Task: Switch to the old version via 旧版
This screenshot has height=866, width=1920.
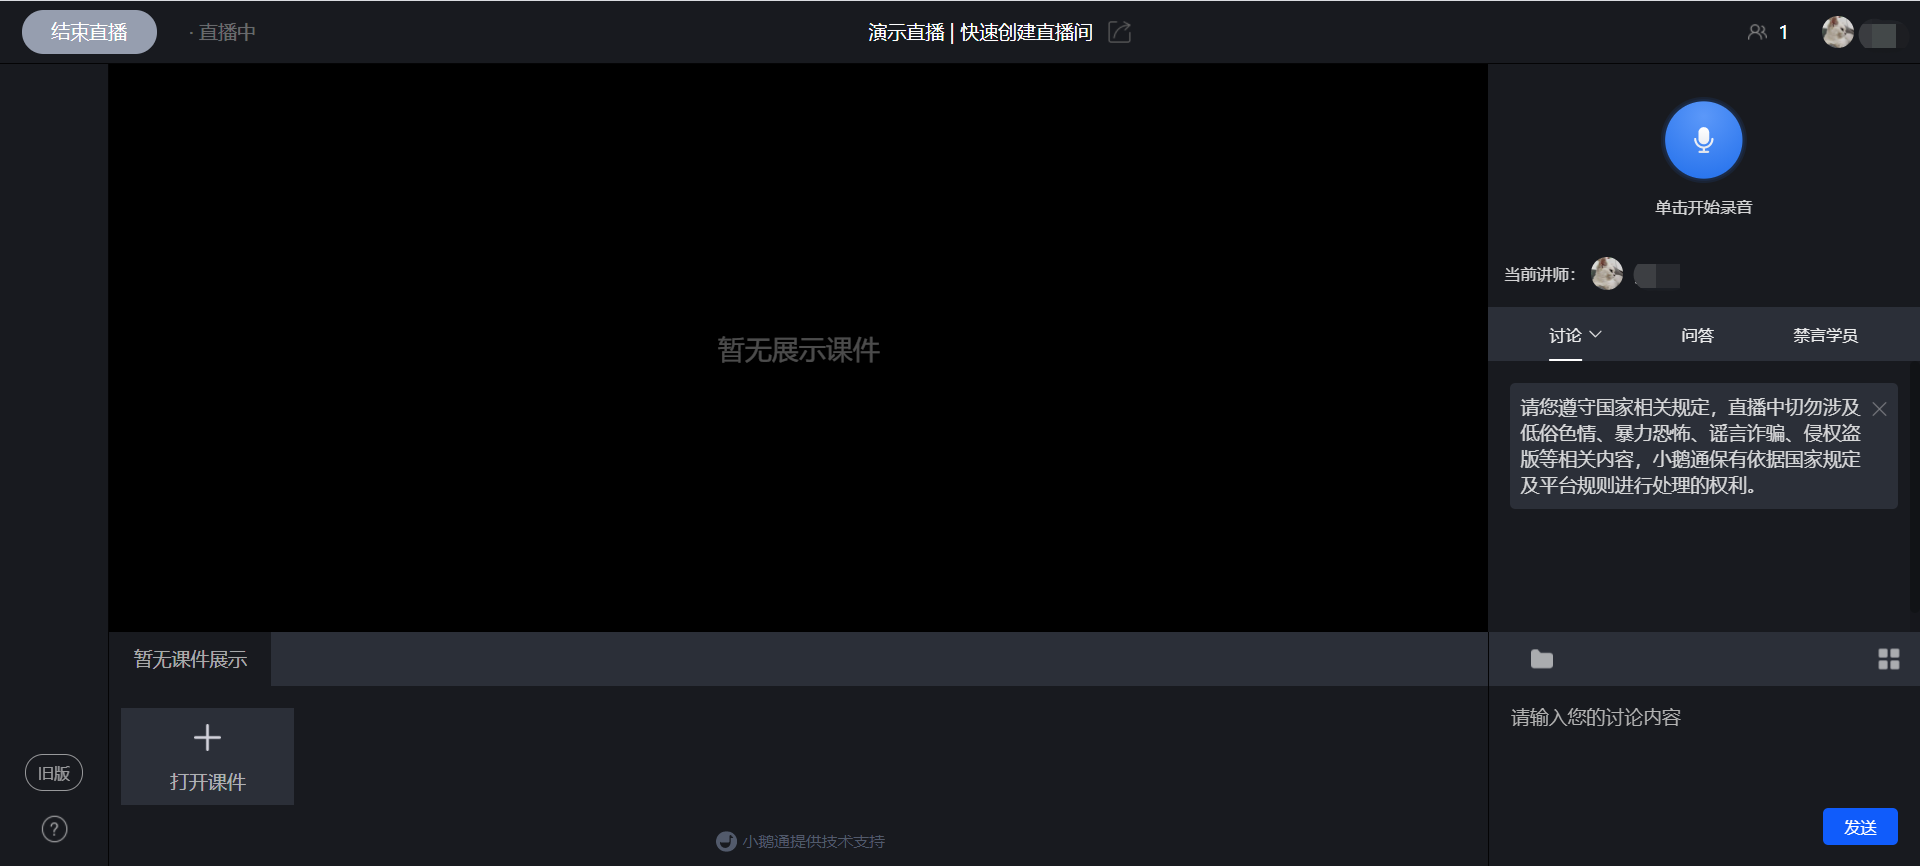Action: click(54, 773)
